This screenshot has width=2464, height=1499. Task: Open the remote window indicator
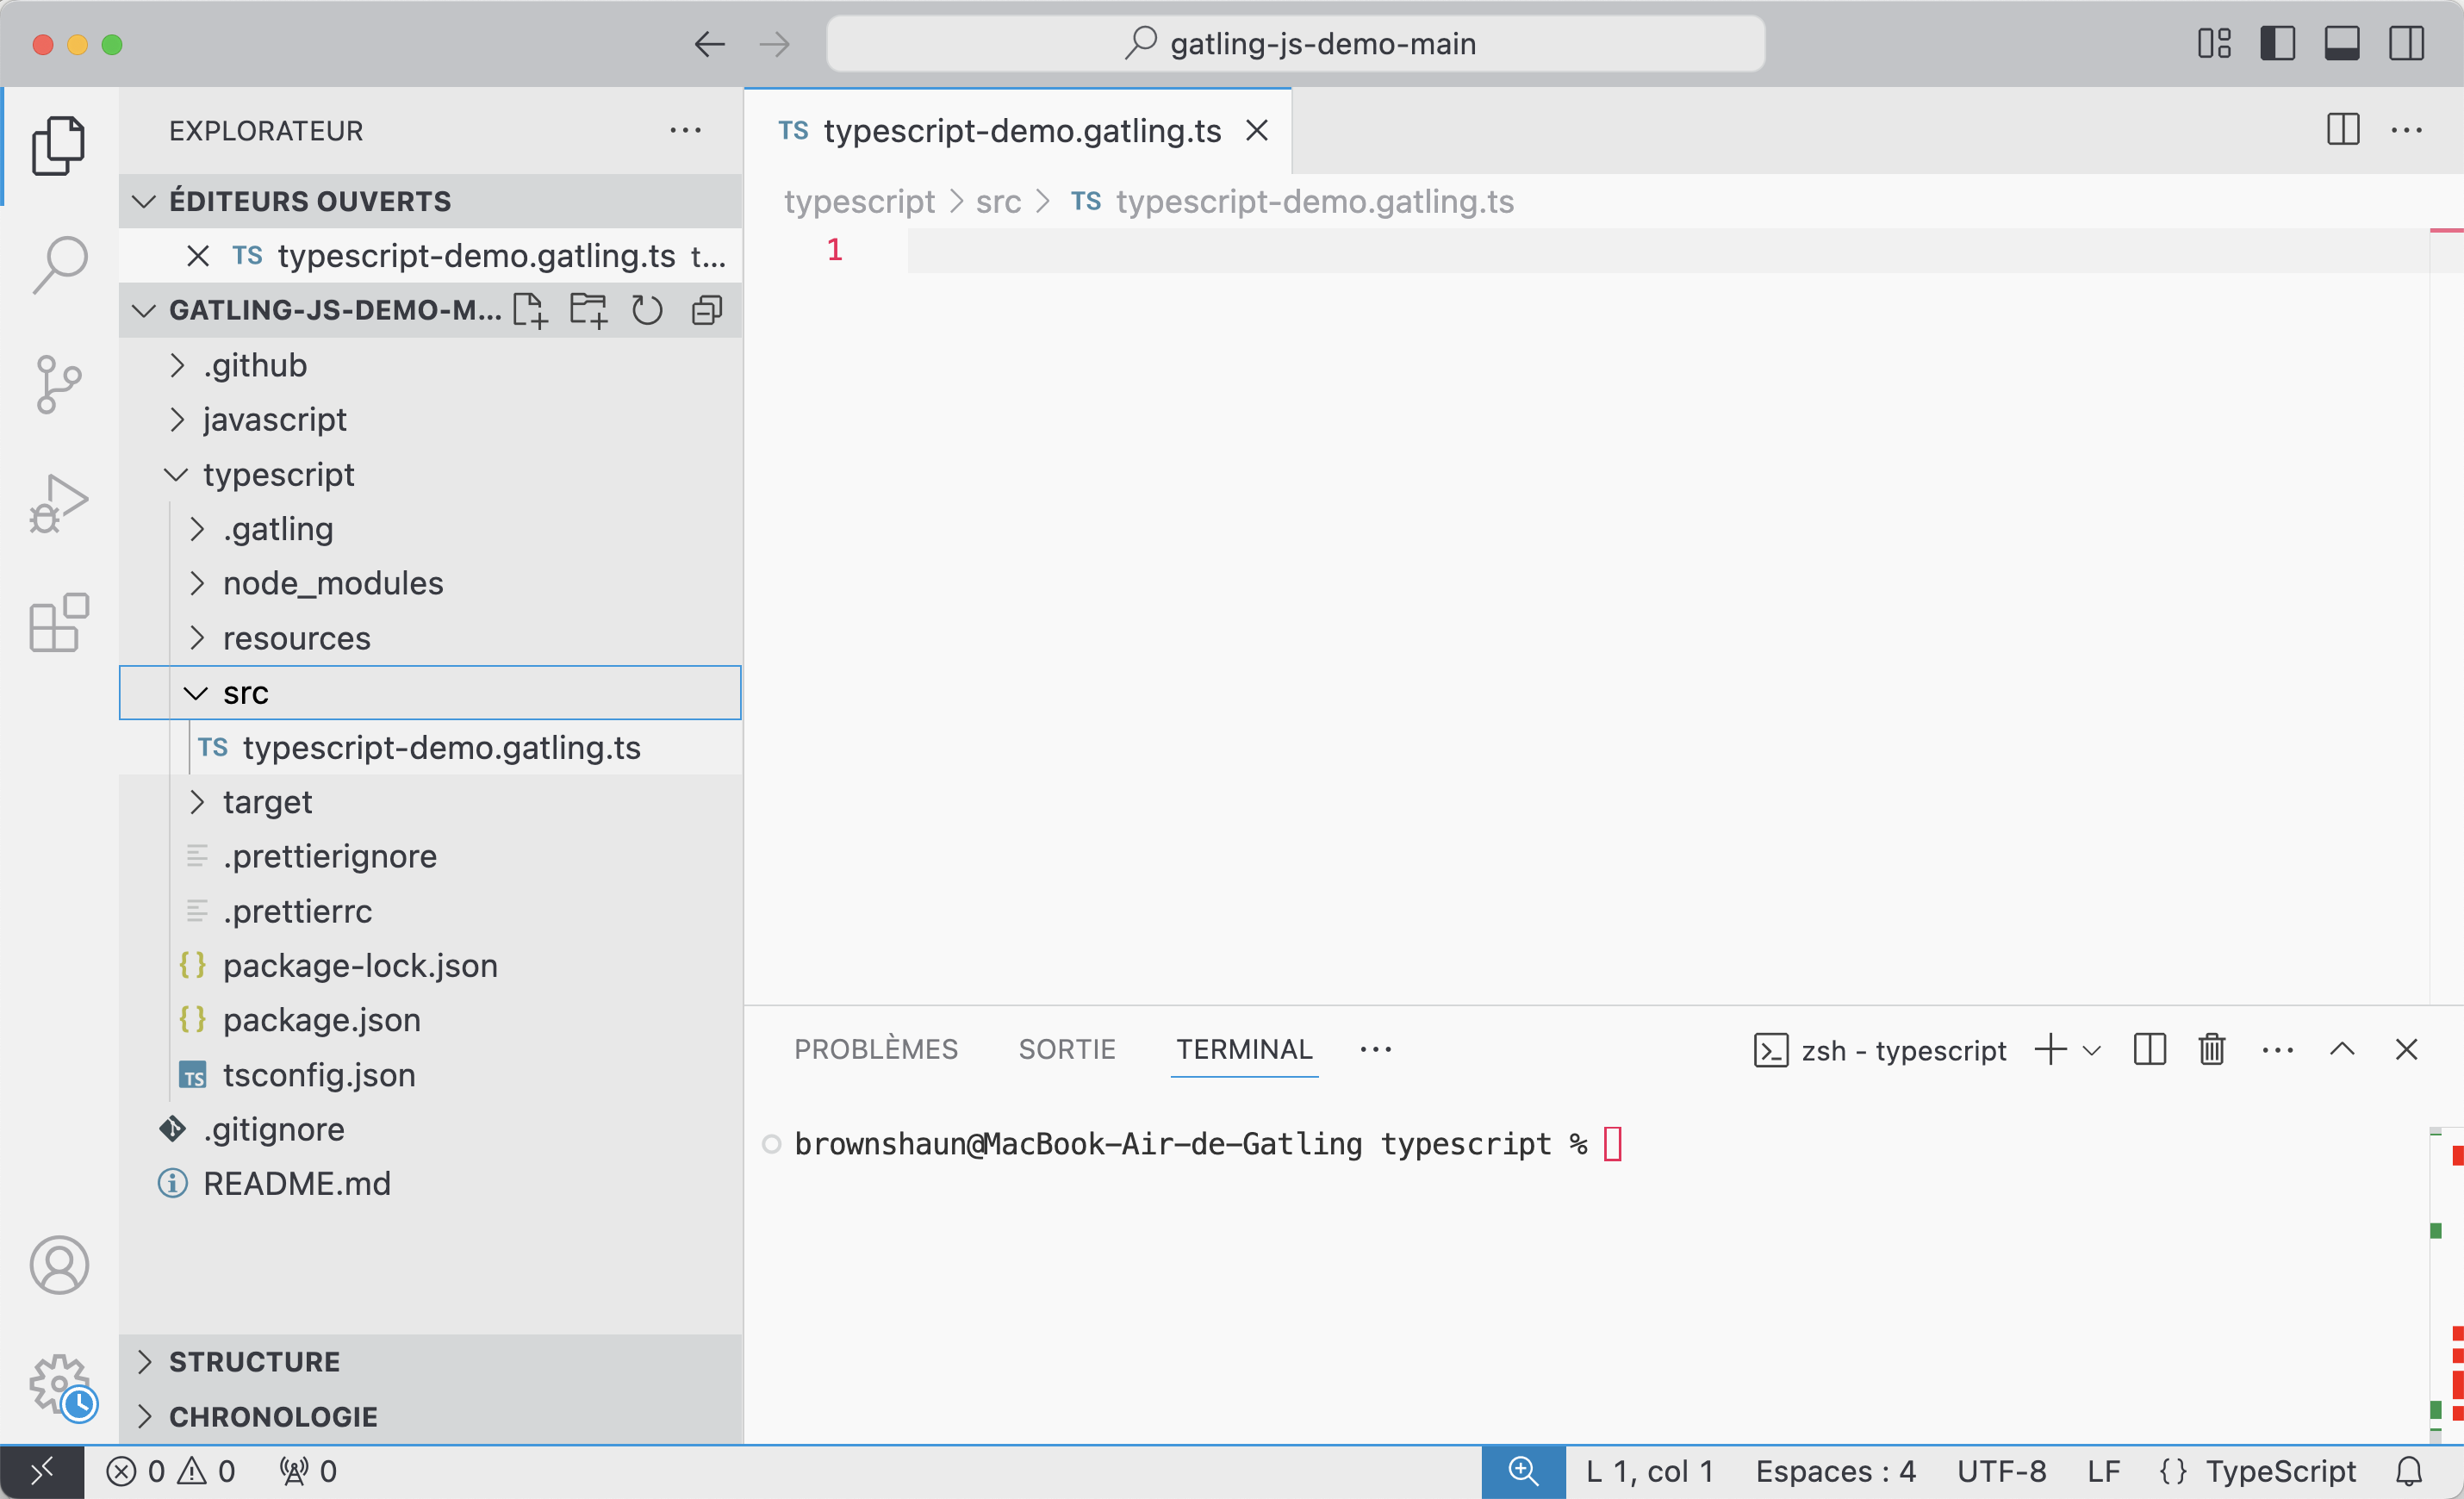point(42,1471)
